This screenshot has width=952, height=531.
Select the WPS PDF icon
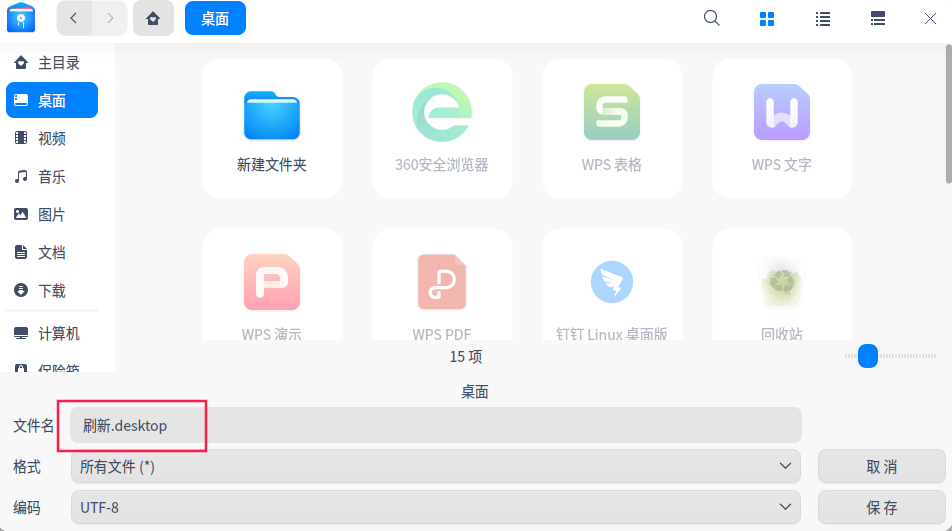442,282
